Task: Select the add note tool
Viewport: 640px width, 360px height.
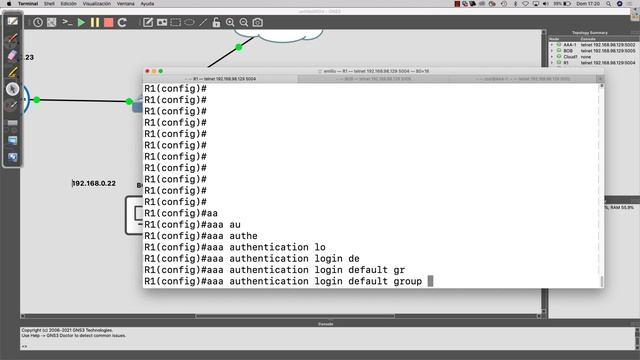Action: click(x=148, y=22)
